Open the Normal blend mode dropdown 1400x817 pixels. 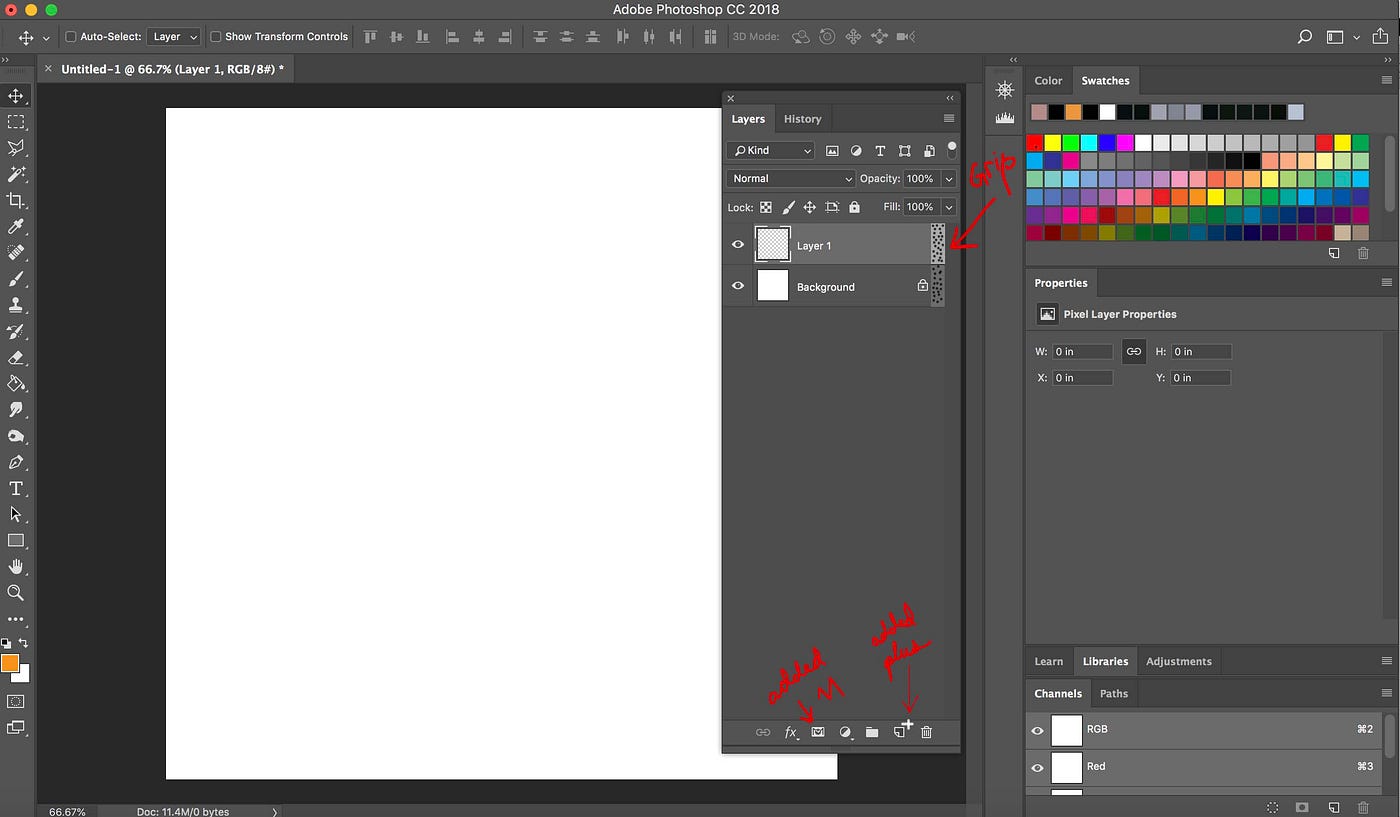pos(790,178)
